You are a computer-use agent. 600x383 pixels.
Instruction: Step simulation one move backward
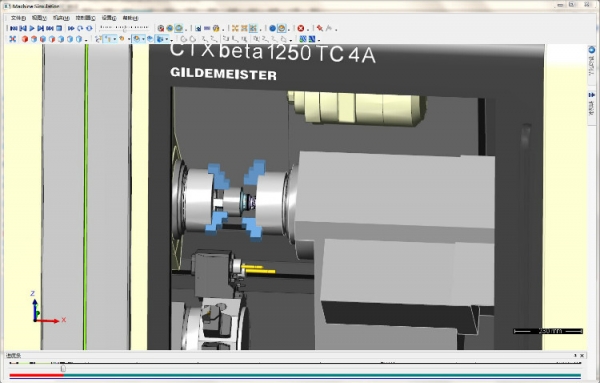23,28
